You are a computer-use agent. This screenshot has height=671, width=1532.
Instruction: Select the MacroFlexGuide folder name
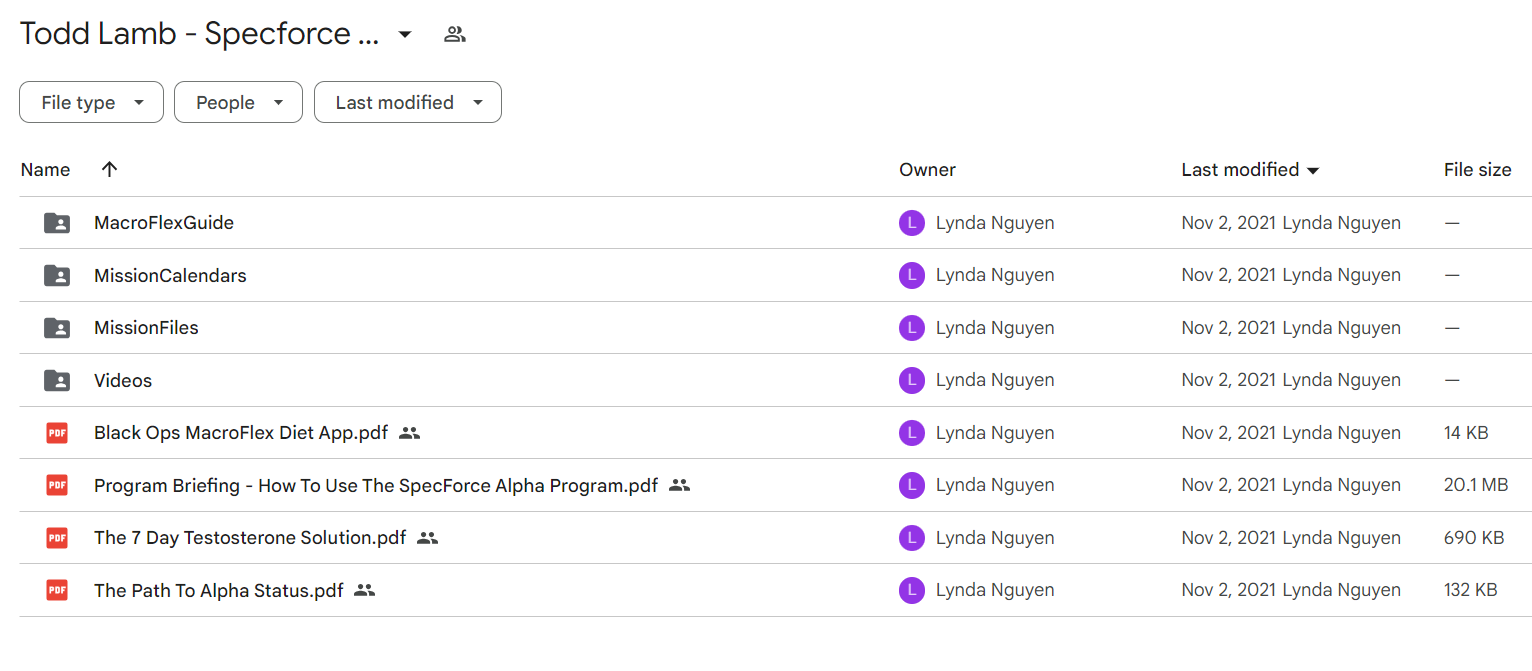[164, 223]
